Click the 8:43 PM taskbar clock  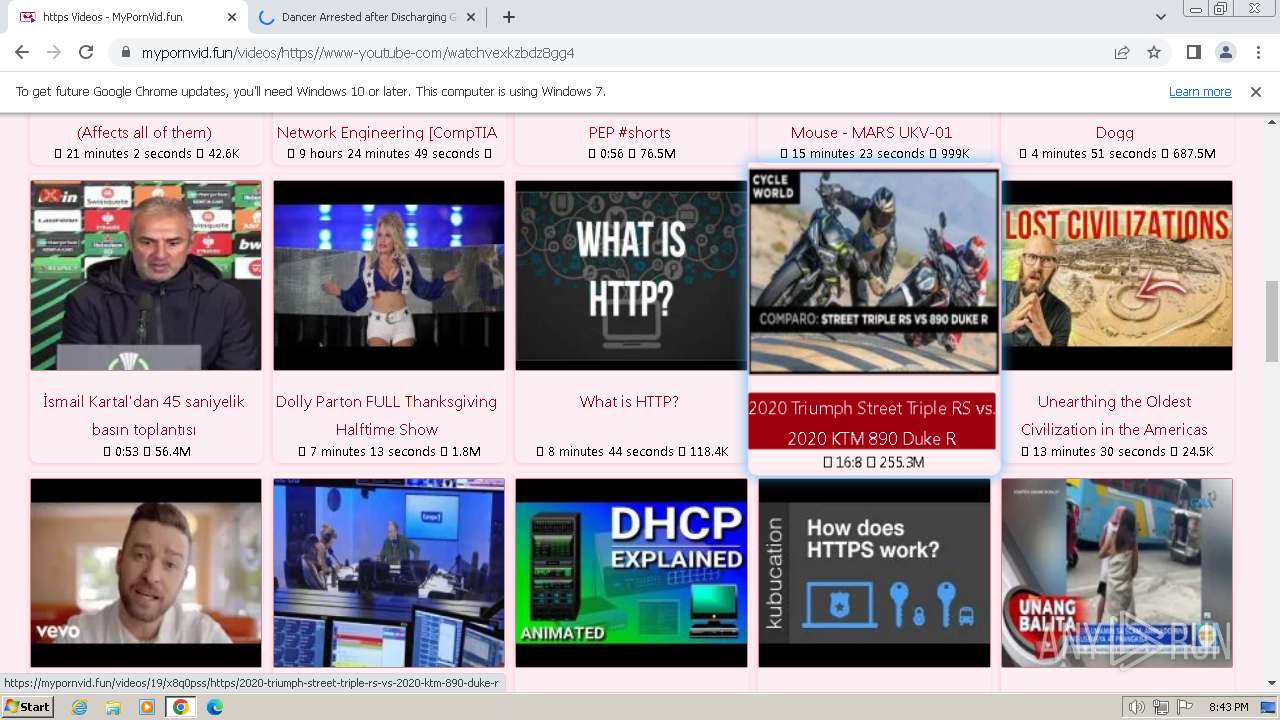click(x=1228, y=707)
